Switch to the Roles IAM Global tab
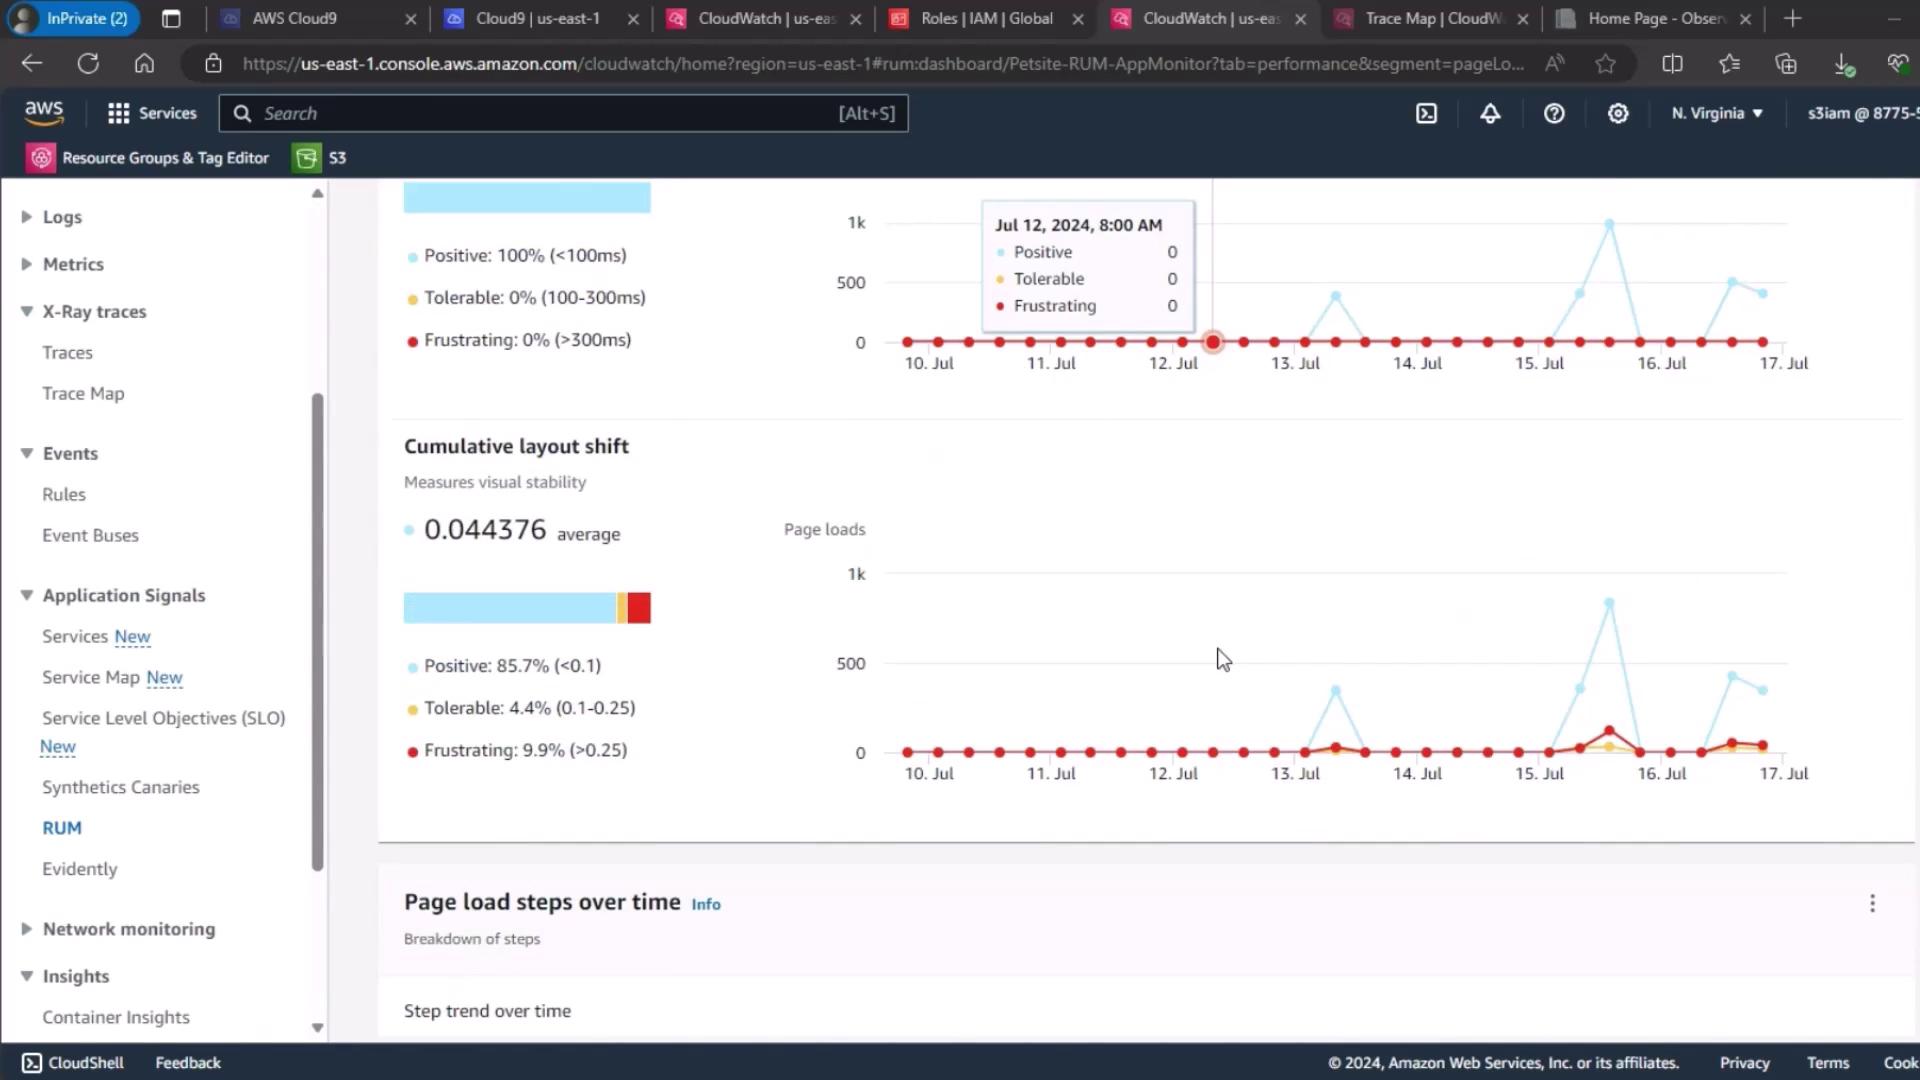 pyautogui.click(x=986, y=18)
